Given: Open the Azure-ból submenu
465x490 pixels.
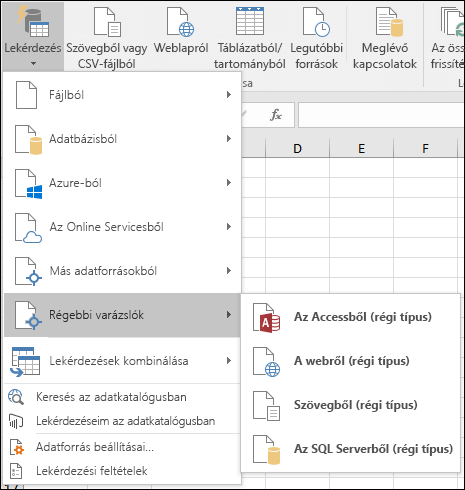Looking at the screenshot, I should point(123,183).
